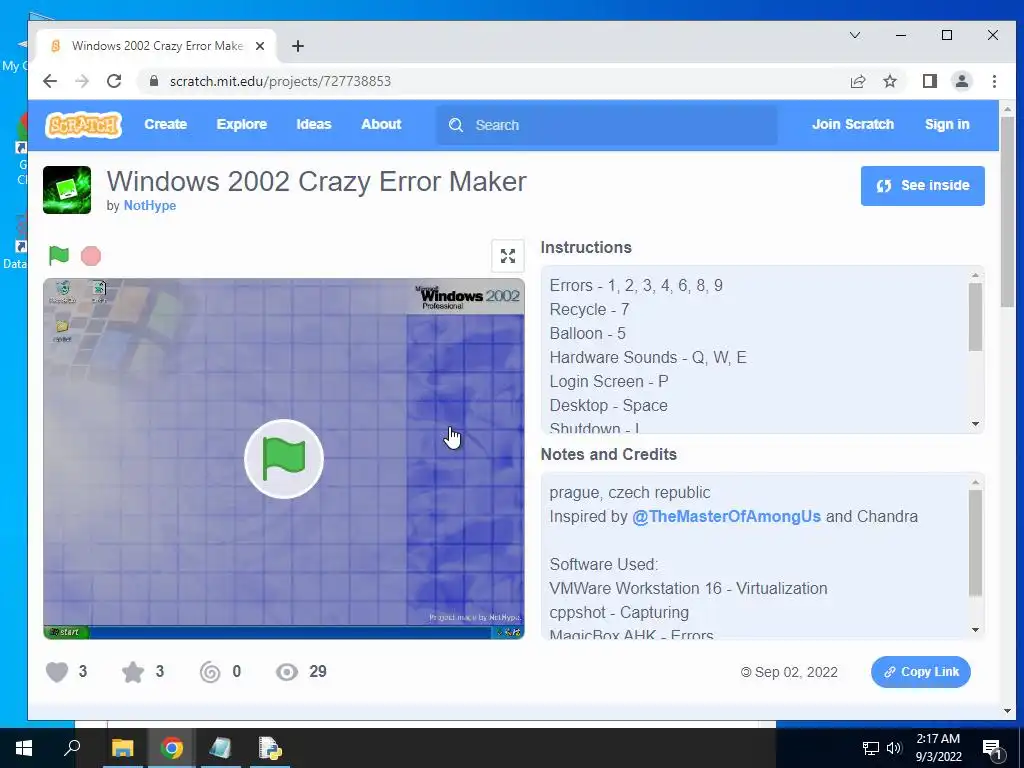Focus the Scratch search field
Image resolution: width=1024 pixels, height=768 pixels.
point(607,125)
